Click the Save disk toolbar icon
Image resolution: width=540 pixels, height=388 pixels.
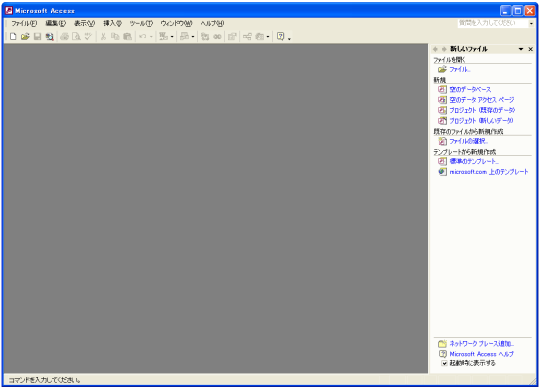37,36
